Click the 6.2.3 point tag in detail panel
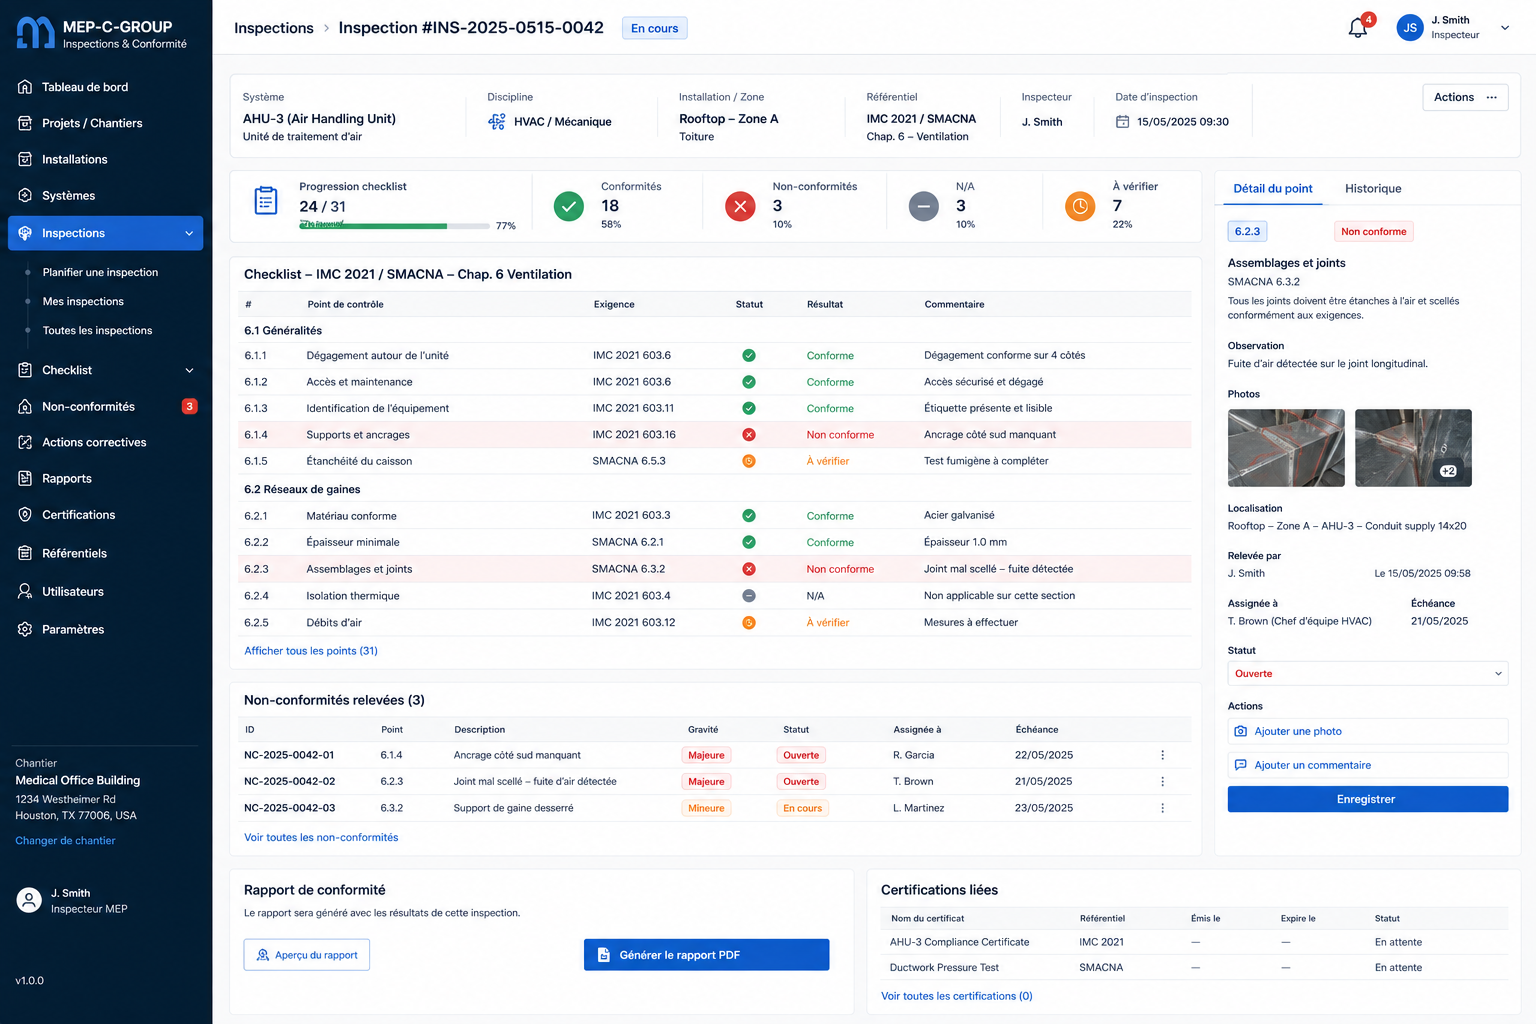The width and height of the screenshot is (1536, 1024). pos(1247,231)
